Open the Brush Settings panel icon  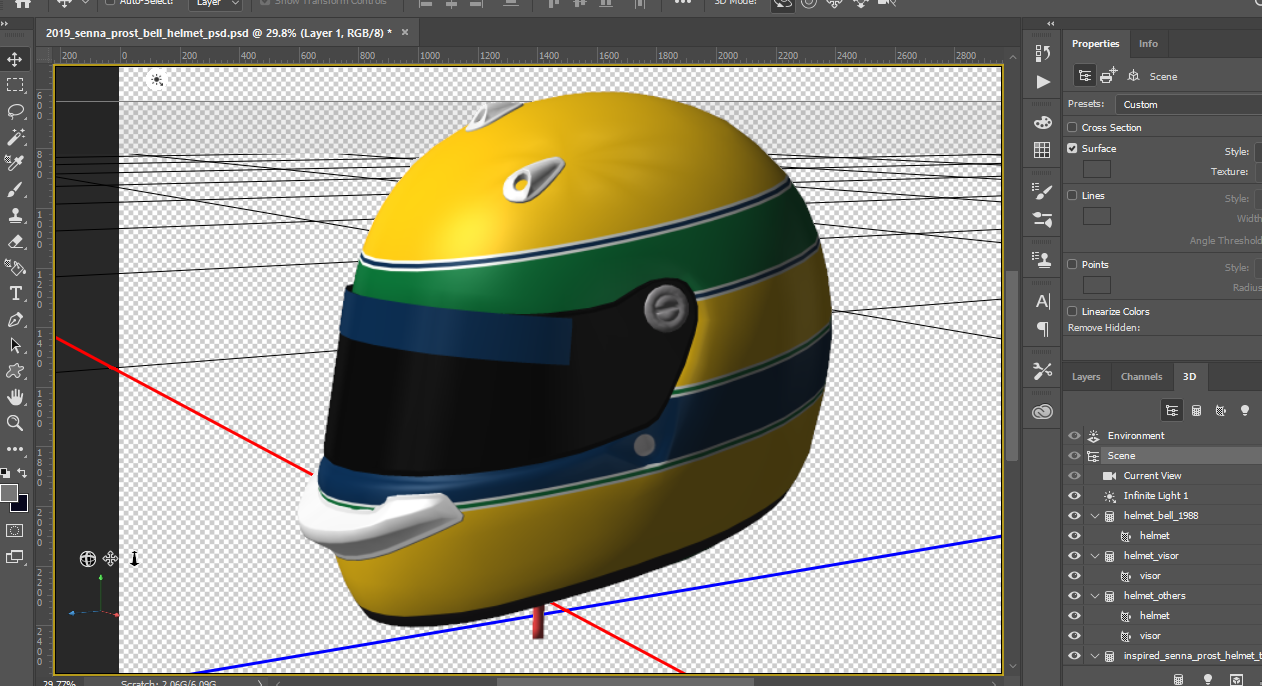1043,192
